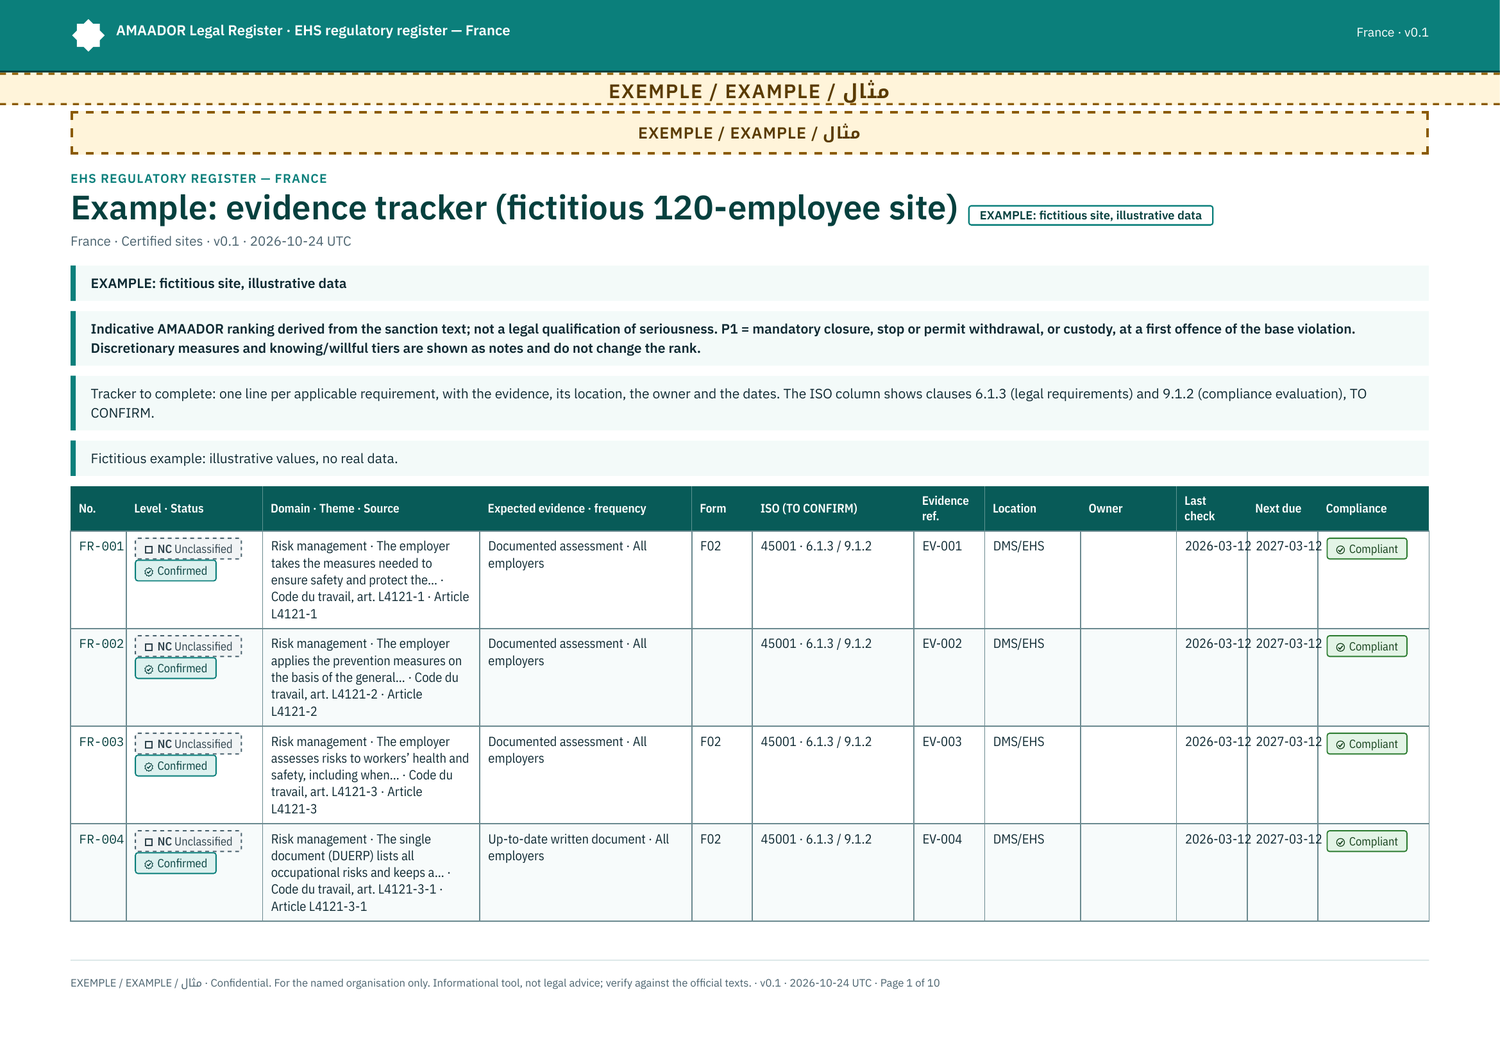Click the DMS/EHS location in row FR-003

pos(1018,742)
